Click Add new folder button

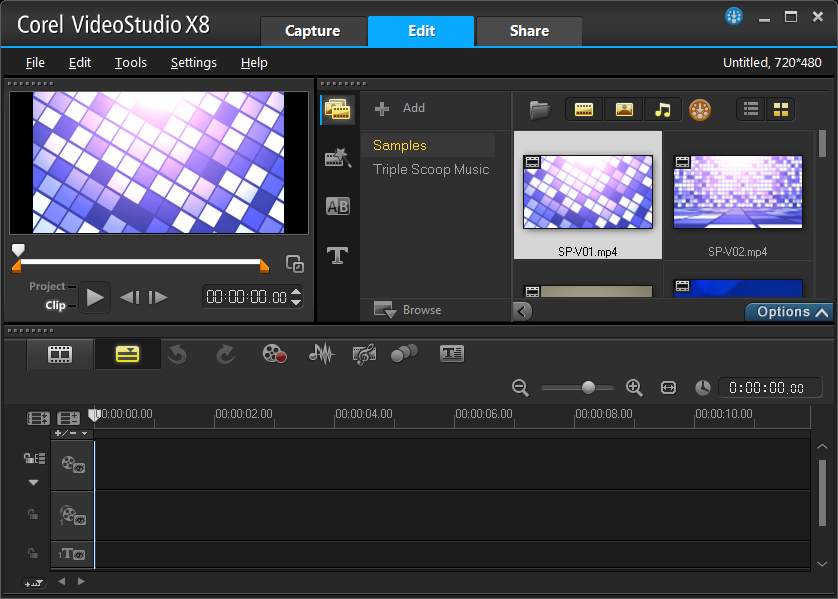click(x=400, y=108)
